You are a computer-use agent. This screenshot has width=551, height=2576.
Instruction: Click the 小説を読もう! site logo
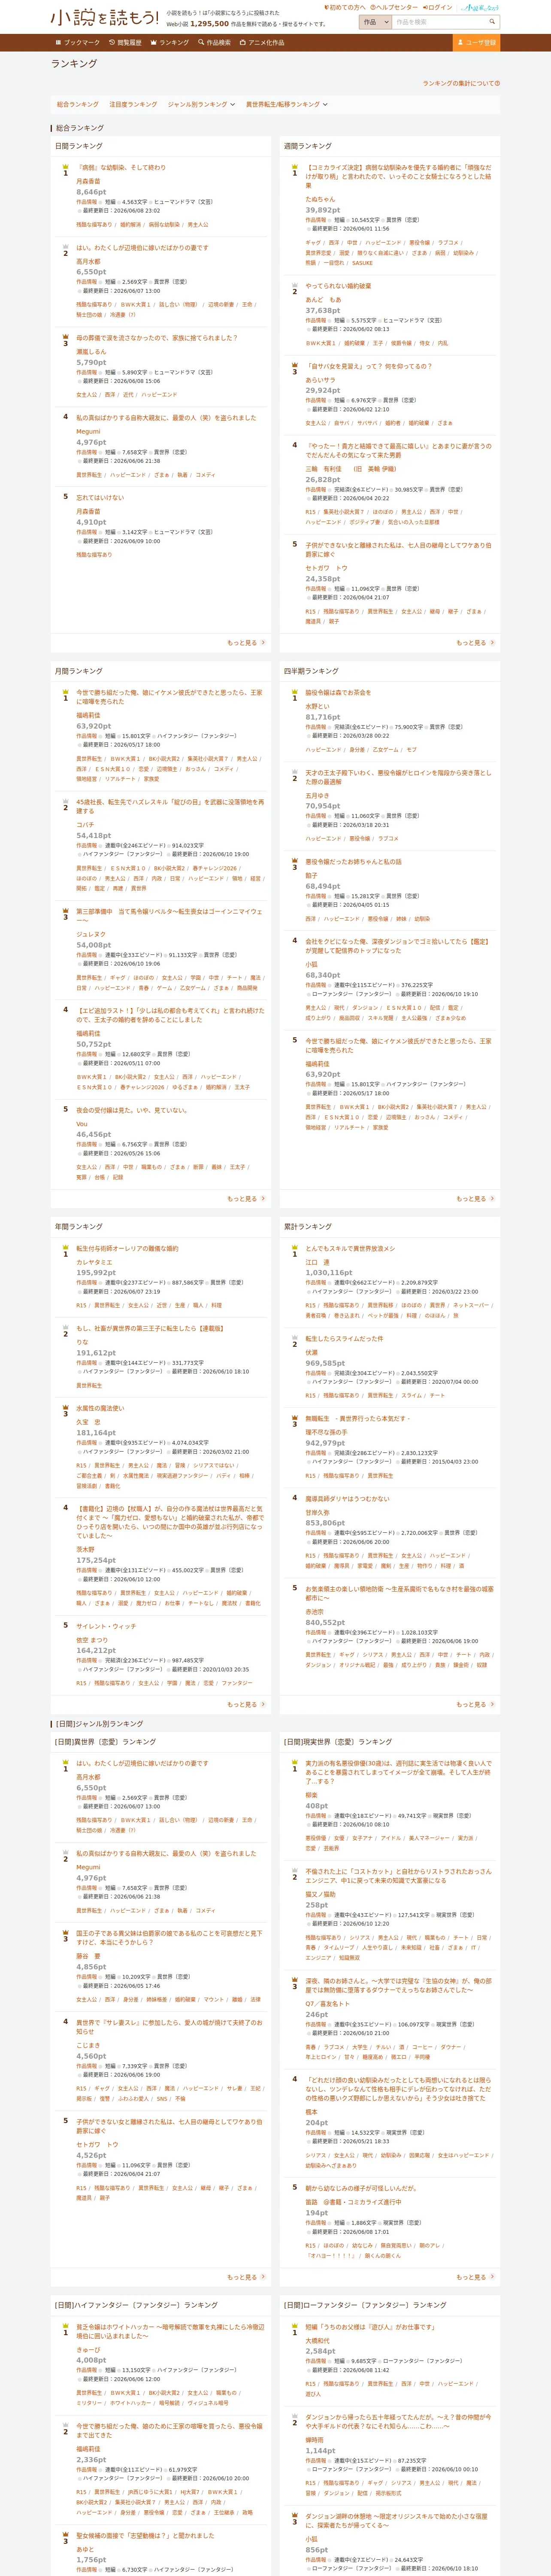coord(105,17)
